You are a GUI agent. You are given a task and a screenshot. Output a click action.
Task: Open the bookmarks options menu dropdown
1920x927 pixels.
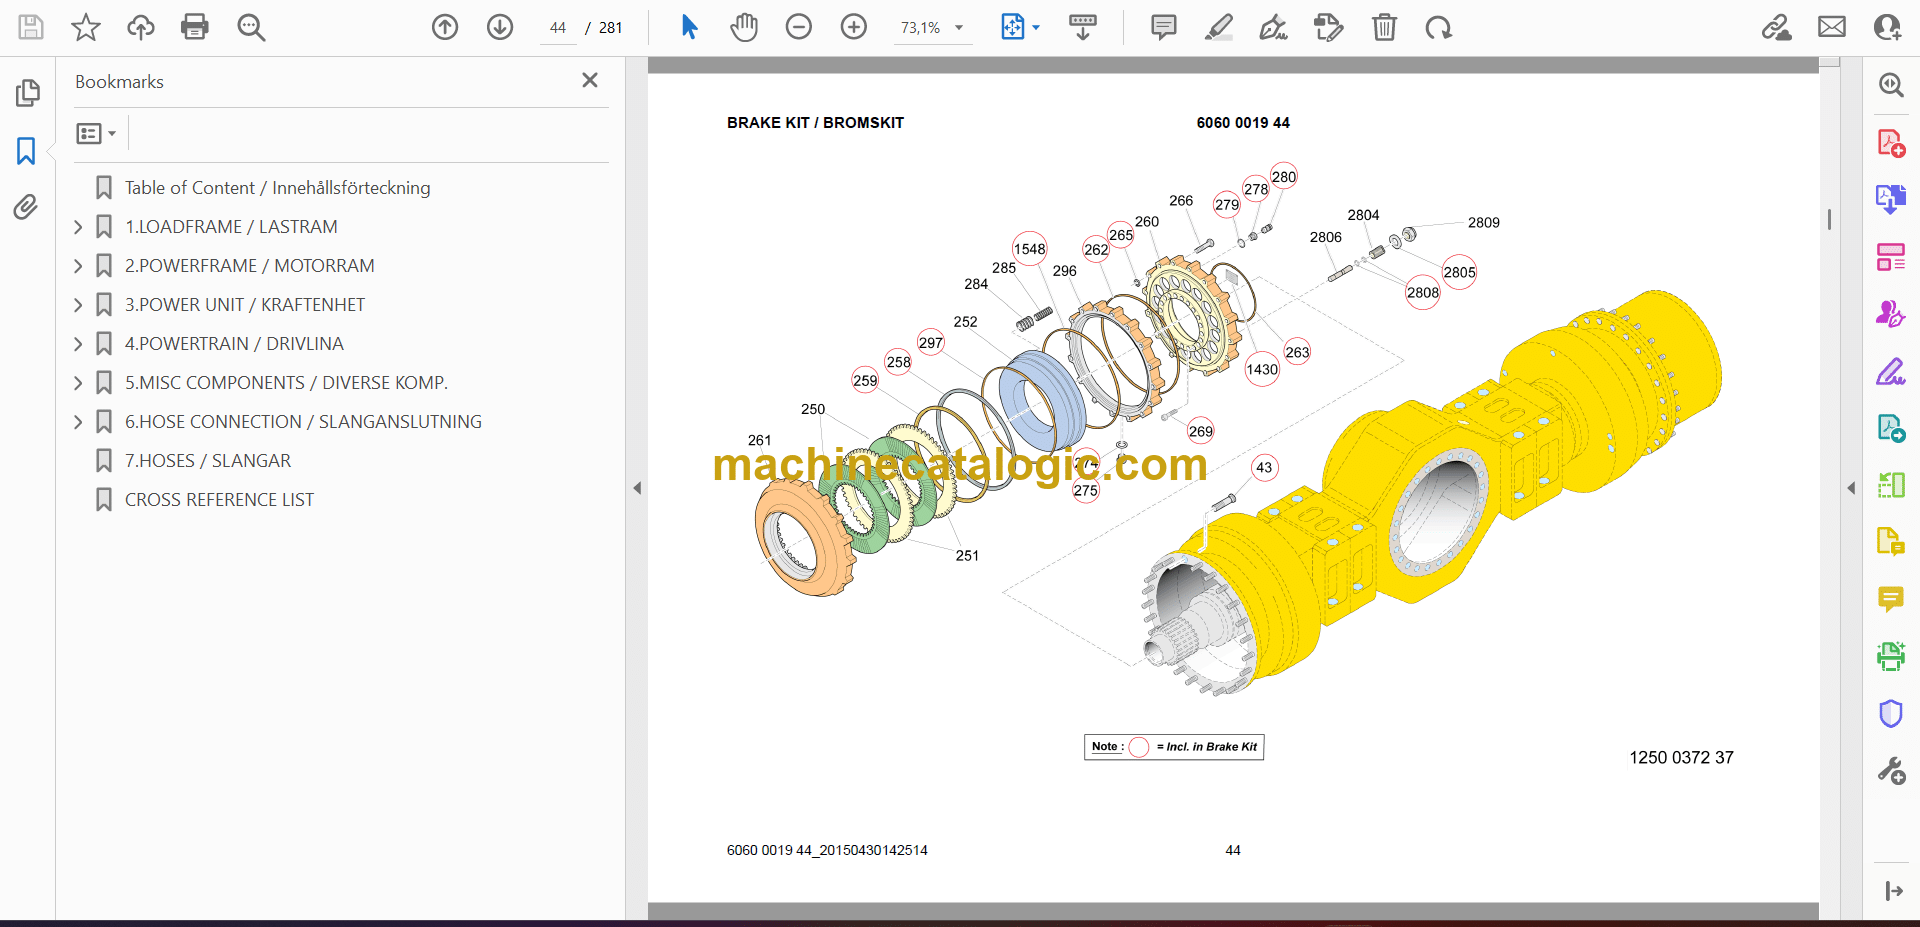pyautogui.click(x=96, y=133)
